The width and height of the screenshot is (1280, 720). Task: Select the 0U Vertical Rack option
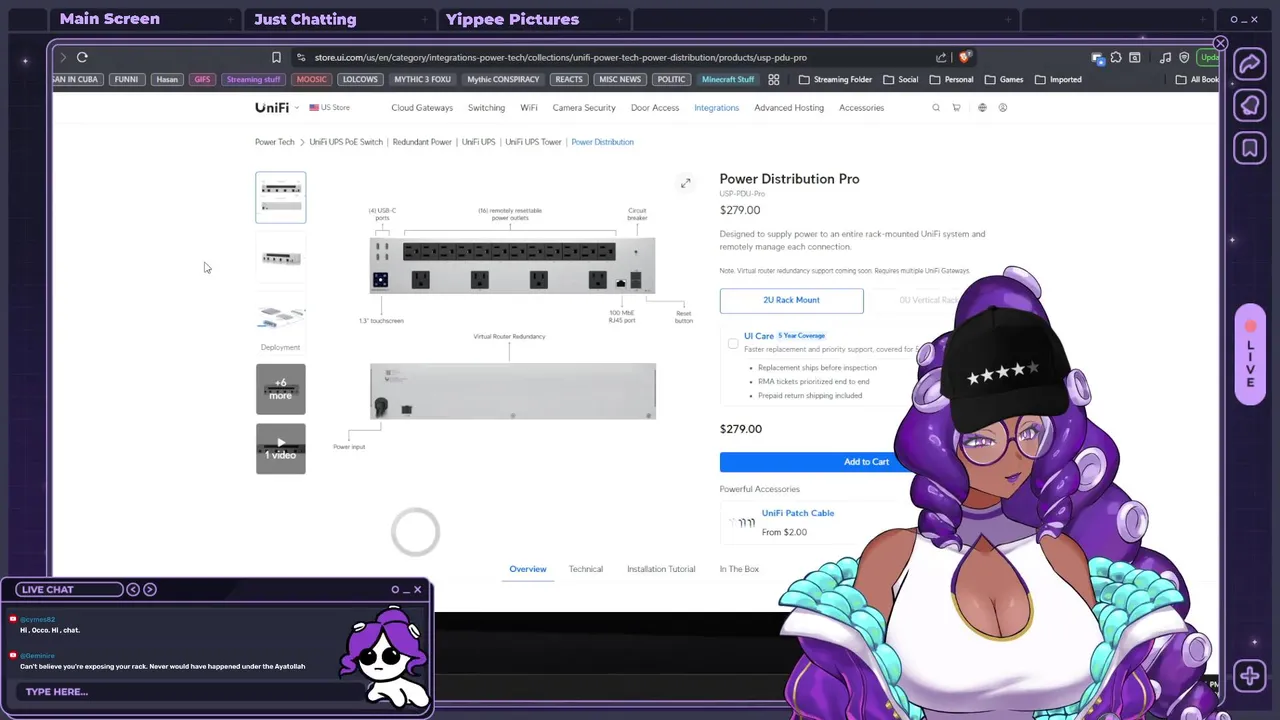(x=928, y=300)
